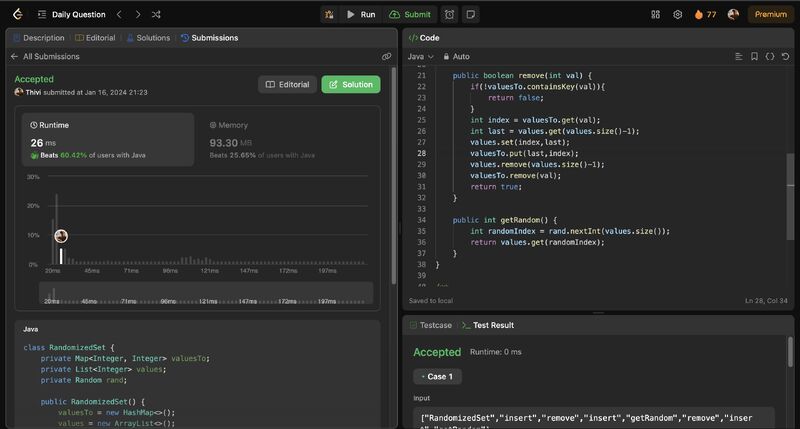This screenshot has height=429, width=800.
Task: Pick a random question with shuffle icon
Action: point(156,14)
